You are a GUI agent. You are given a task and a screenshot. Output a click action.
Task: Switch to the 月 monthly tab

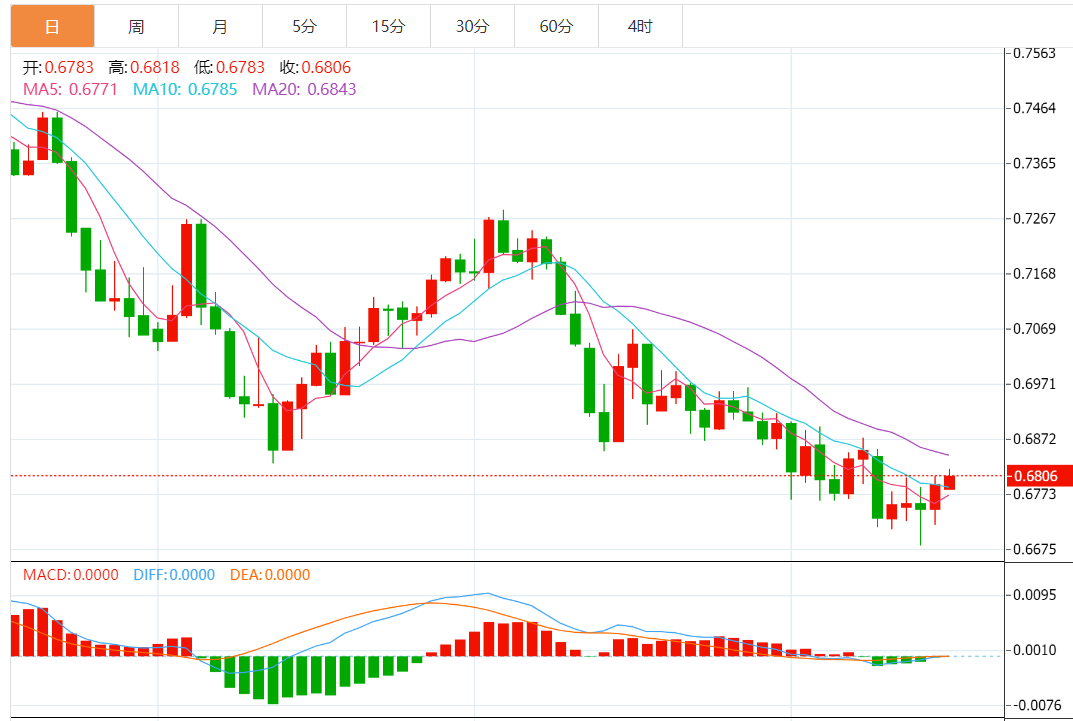click(x=220, y=26)
